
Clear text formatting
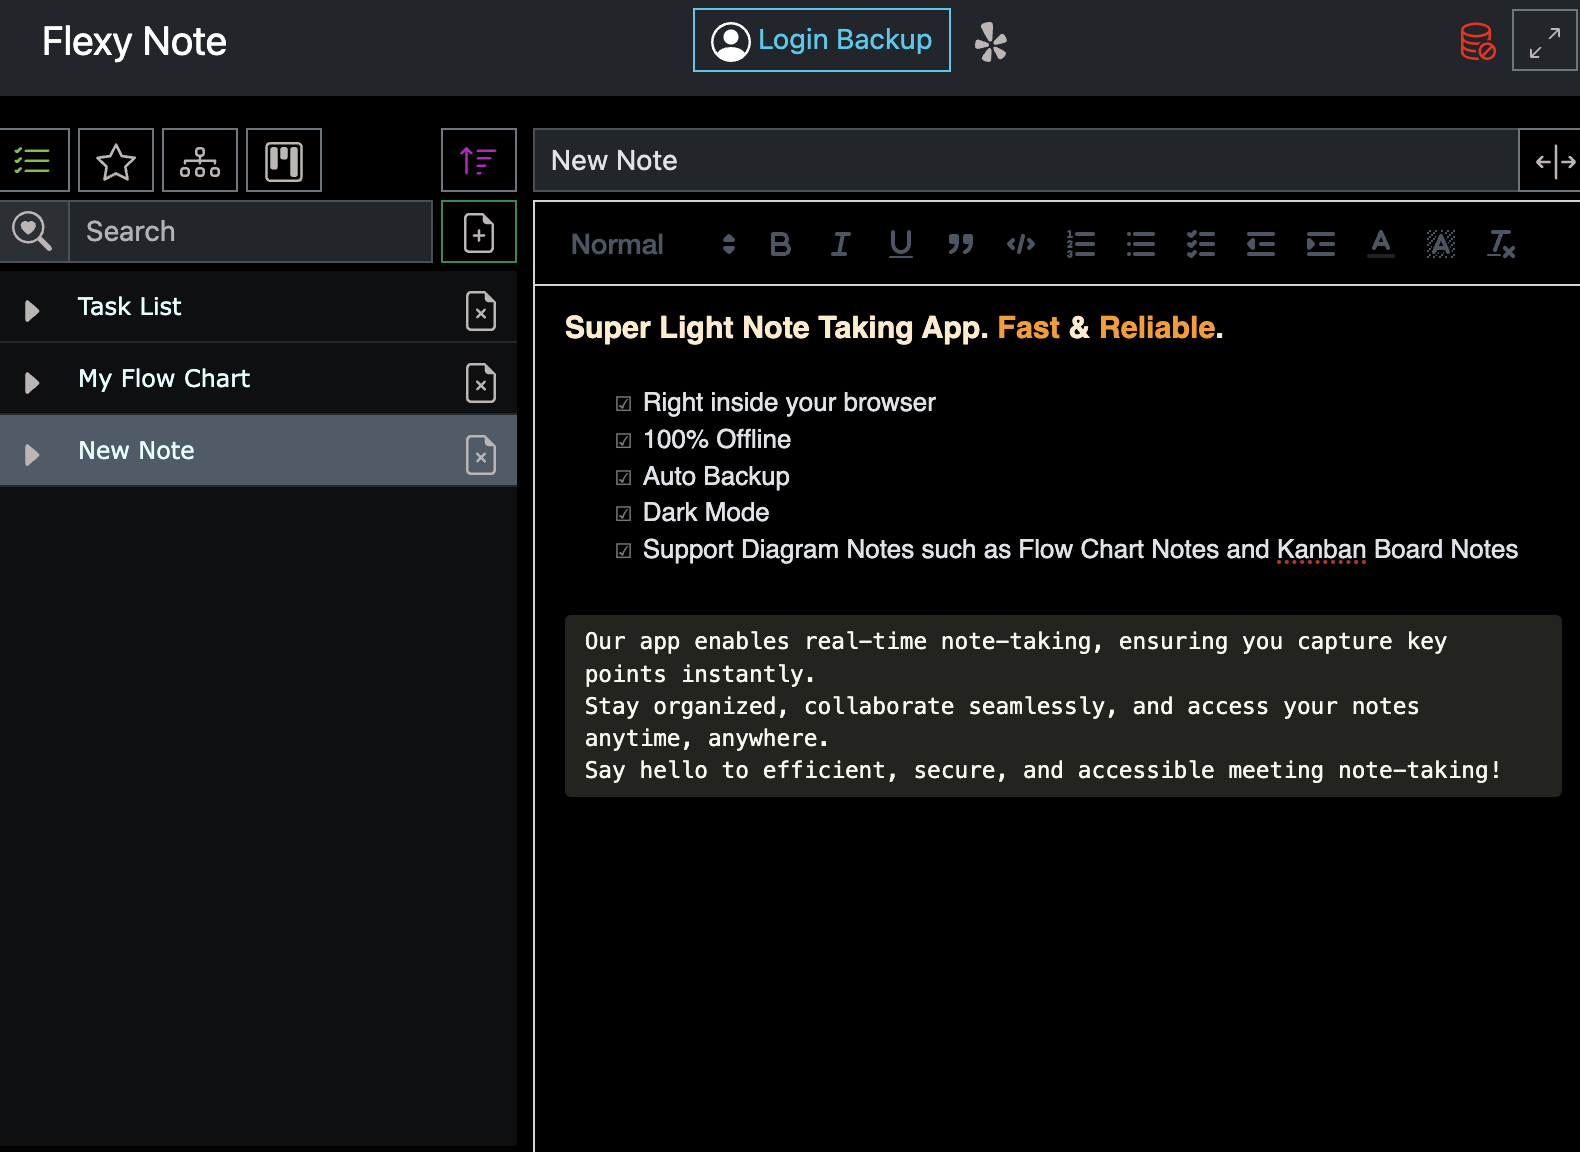click(x=1501, y=244)
